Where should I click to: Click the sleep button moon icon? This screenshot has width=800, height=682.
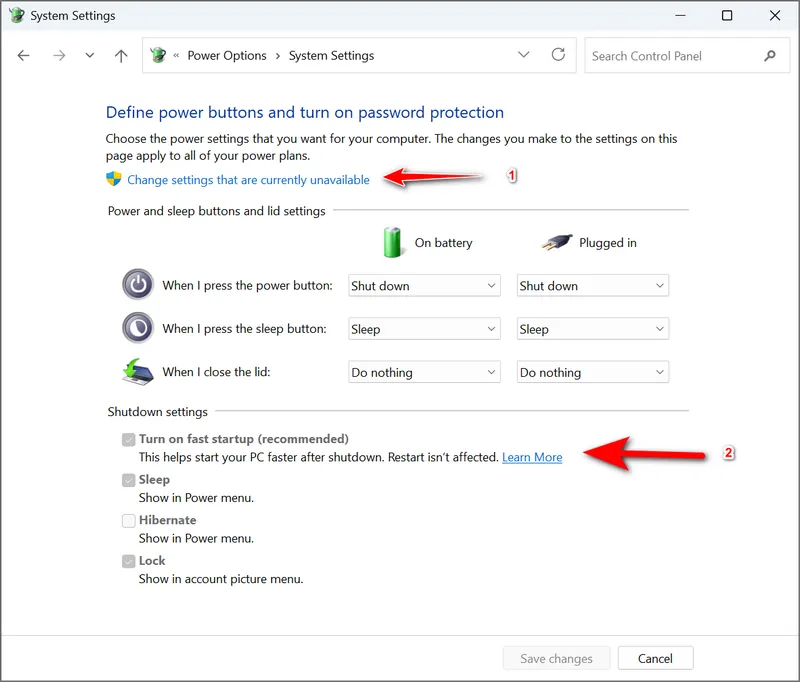point(138,328)
